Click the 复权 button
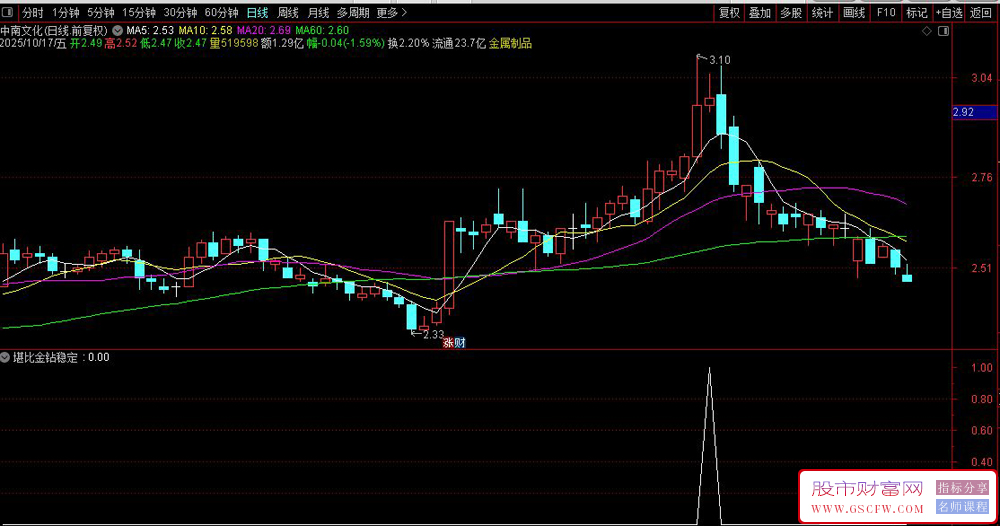 (x=729, y=13)
